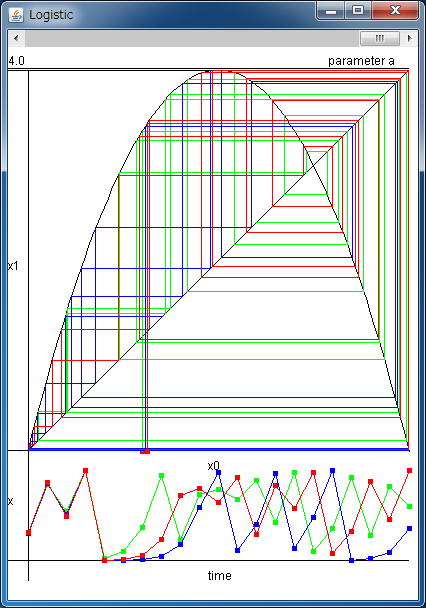The image size is (426, 608).
Task: Click the 4.0 parameter value label
Action: [16, 61]
